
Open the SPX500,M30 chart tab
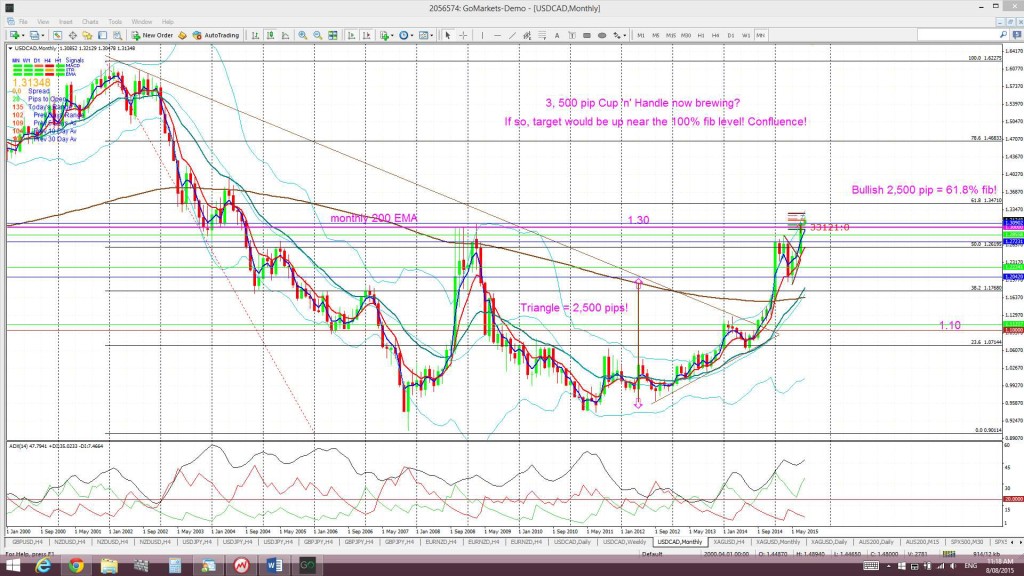coord(967,542)
